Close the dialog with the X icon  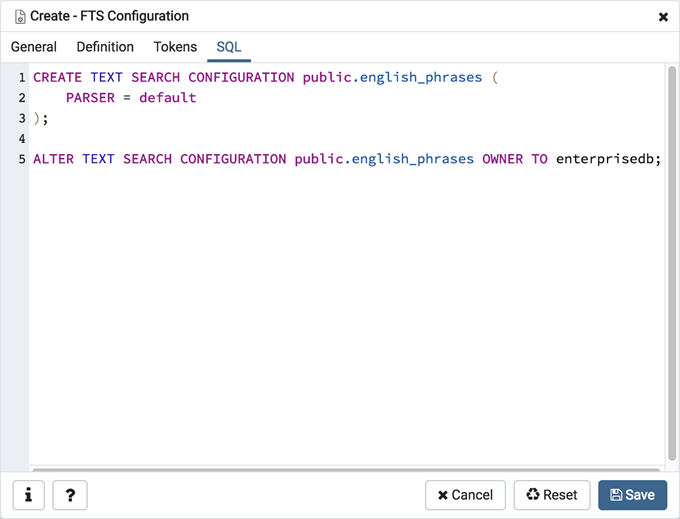click(663, 17)
